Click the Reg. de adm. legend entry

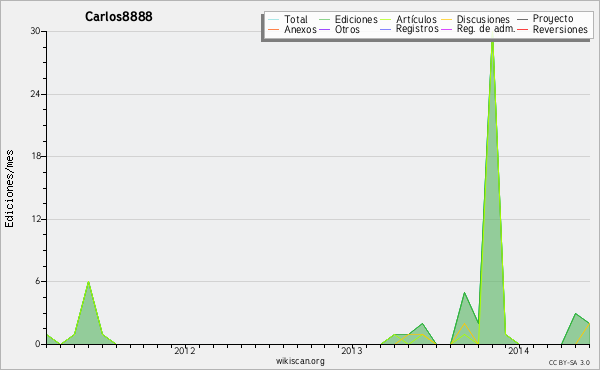486,29
